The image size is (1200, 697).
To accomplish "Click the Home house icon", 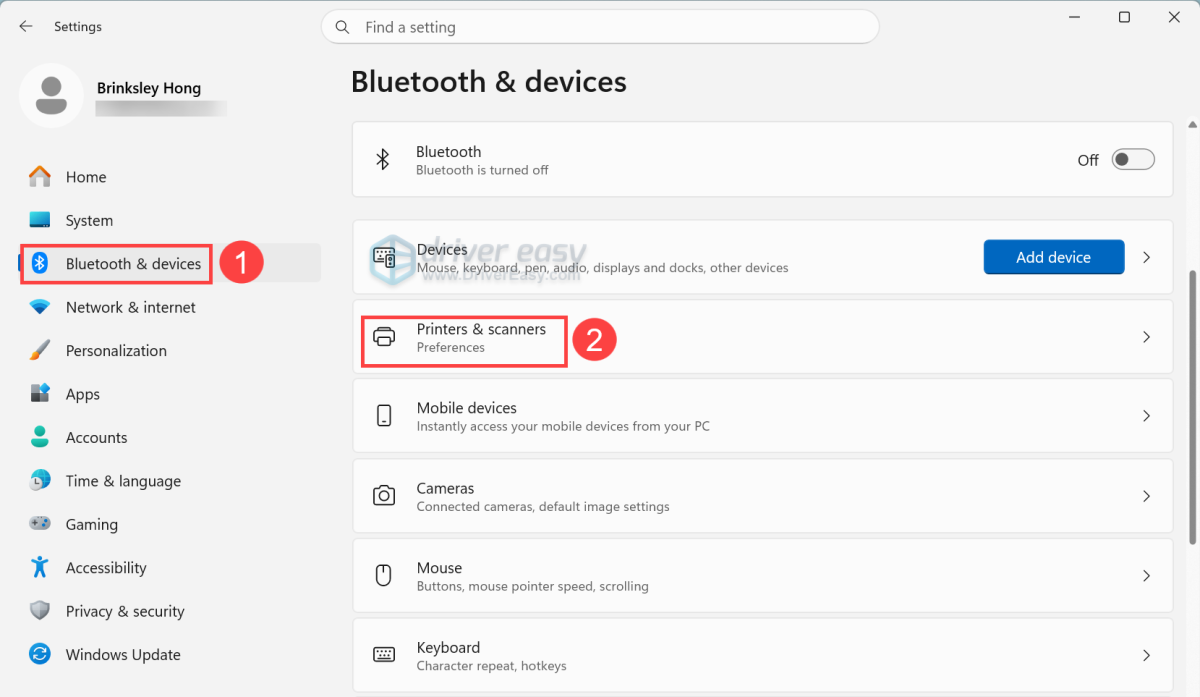I will (x=40, y=177).
